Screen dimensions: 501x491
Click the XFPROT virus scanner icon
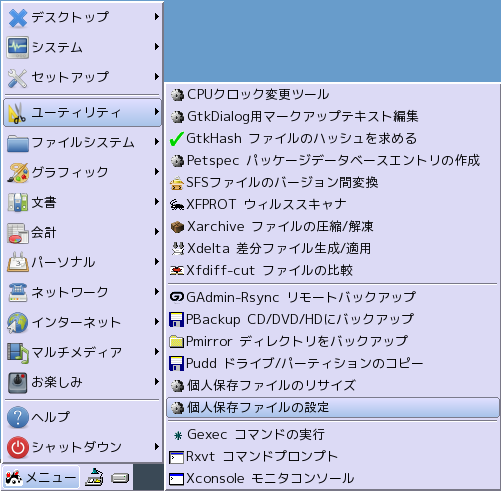tap(177, 205)
